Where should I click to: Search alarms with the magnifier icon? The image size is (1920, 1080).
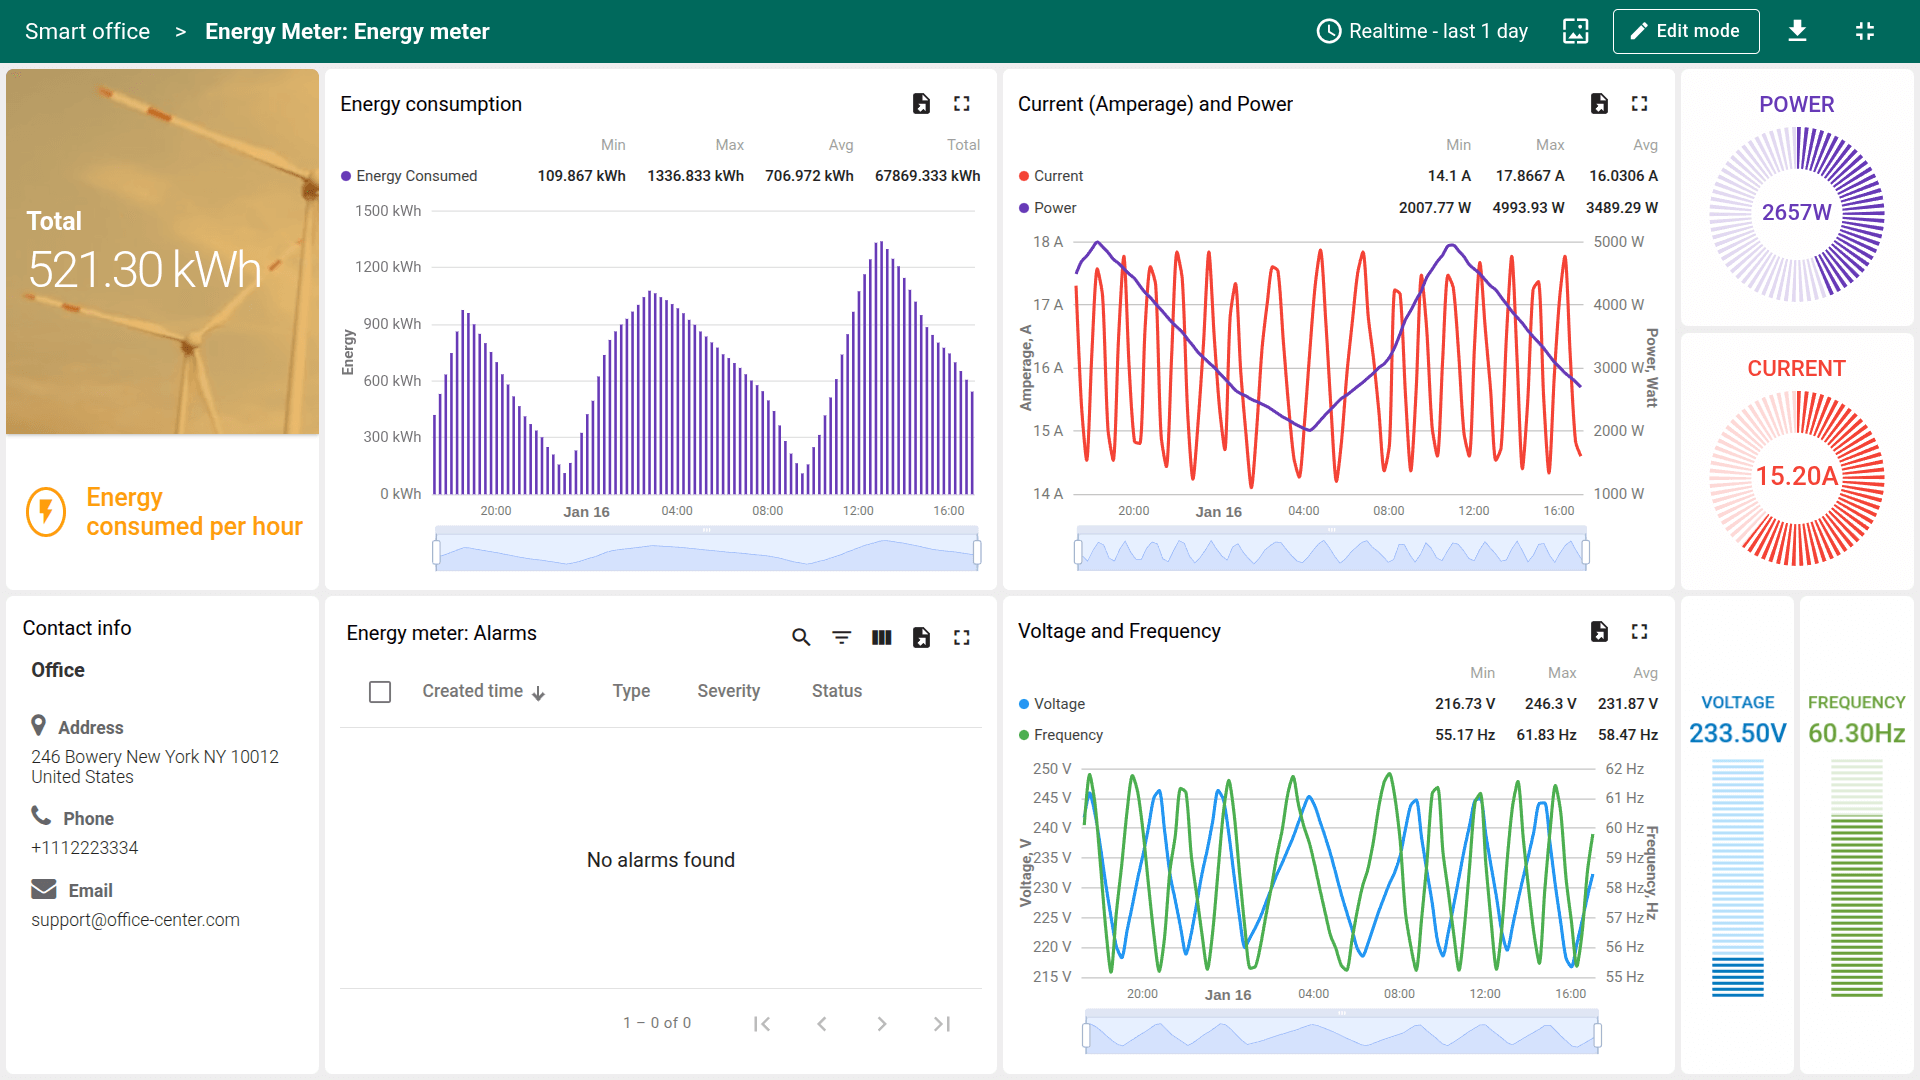[801, 637]
